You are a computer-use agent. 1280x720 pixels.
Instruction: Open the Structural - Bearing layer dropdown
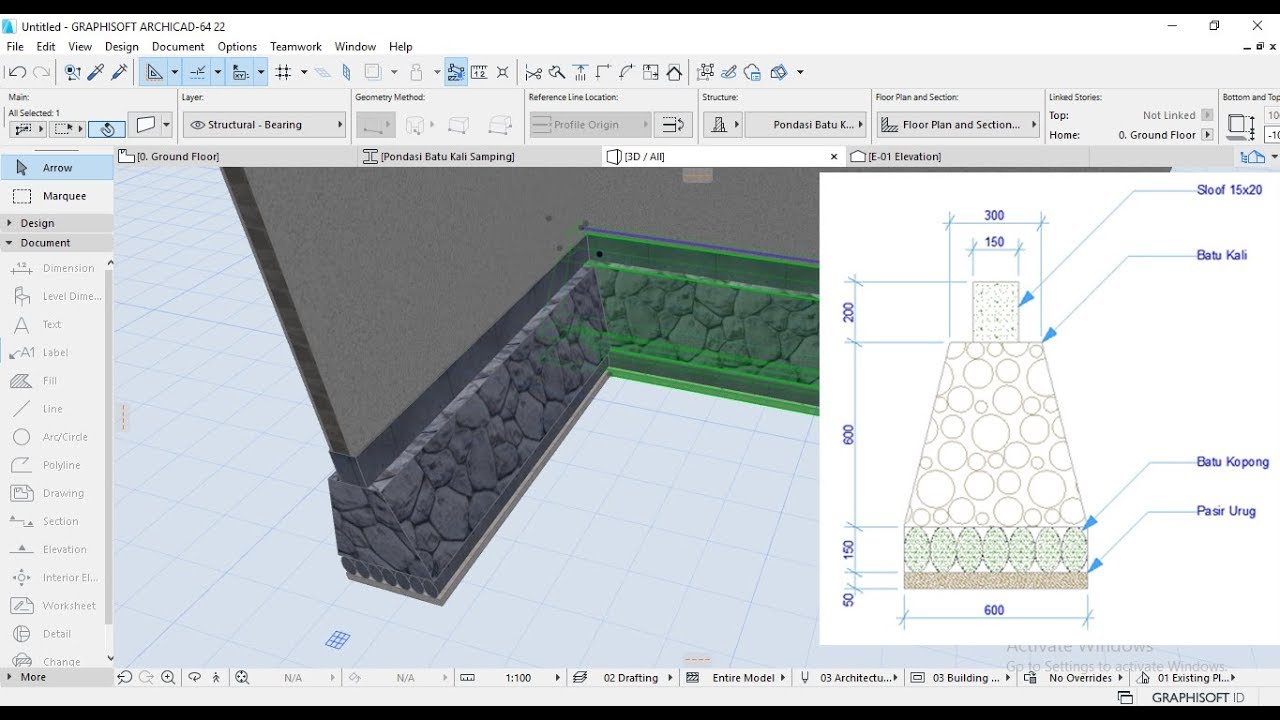[264, 125]
